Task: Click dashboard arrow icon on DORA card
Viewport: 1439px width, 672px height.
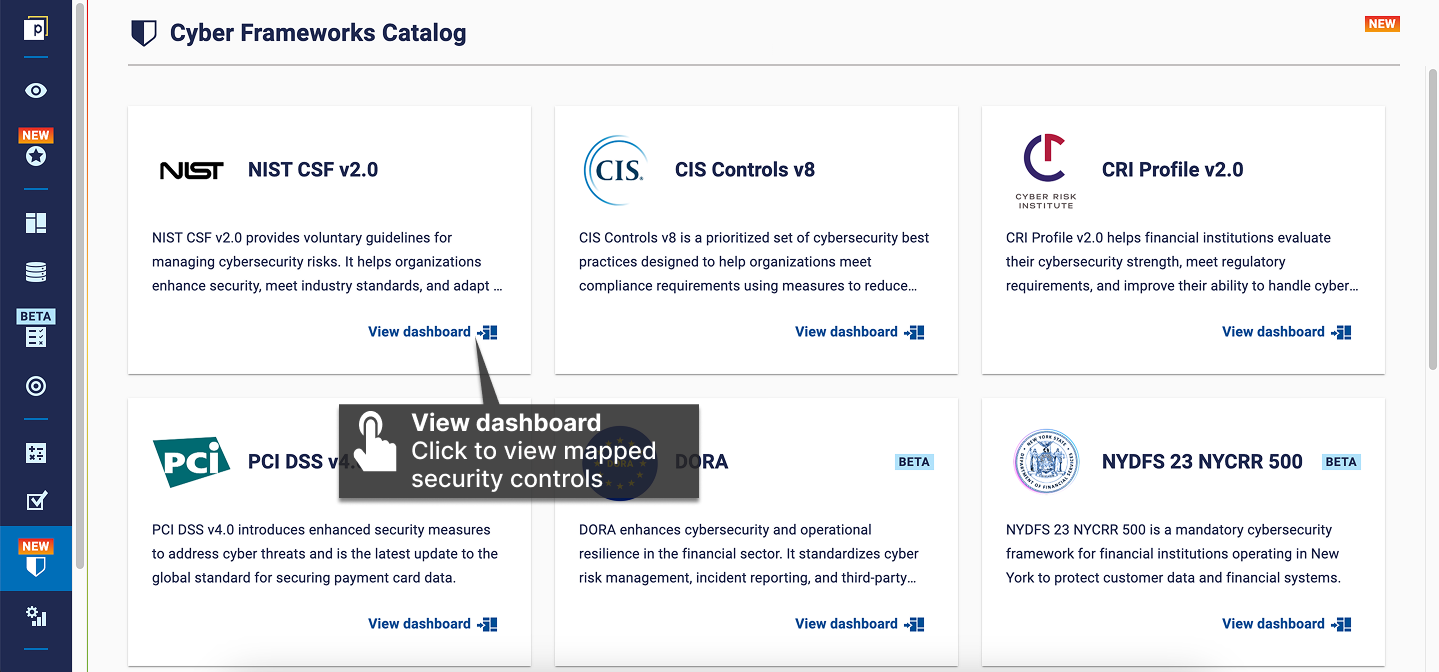Action: pos(915,624)
